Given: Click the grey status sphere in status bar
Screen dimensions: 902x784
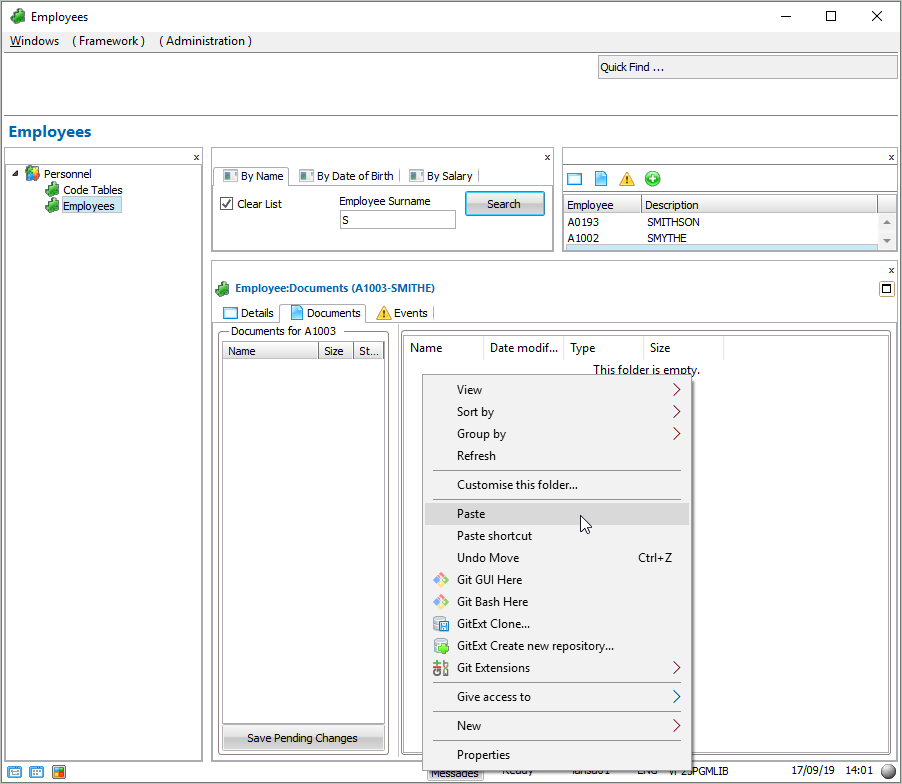Looking at the screenshot, I should click(x=887, y=771).
